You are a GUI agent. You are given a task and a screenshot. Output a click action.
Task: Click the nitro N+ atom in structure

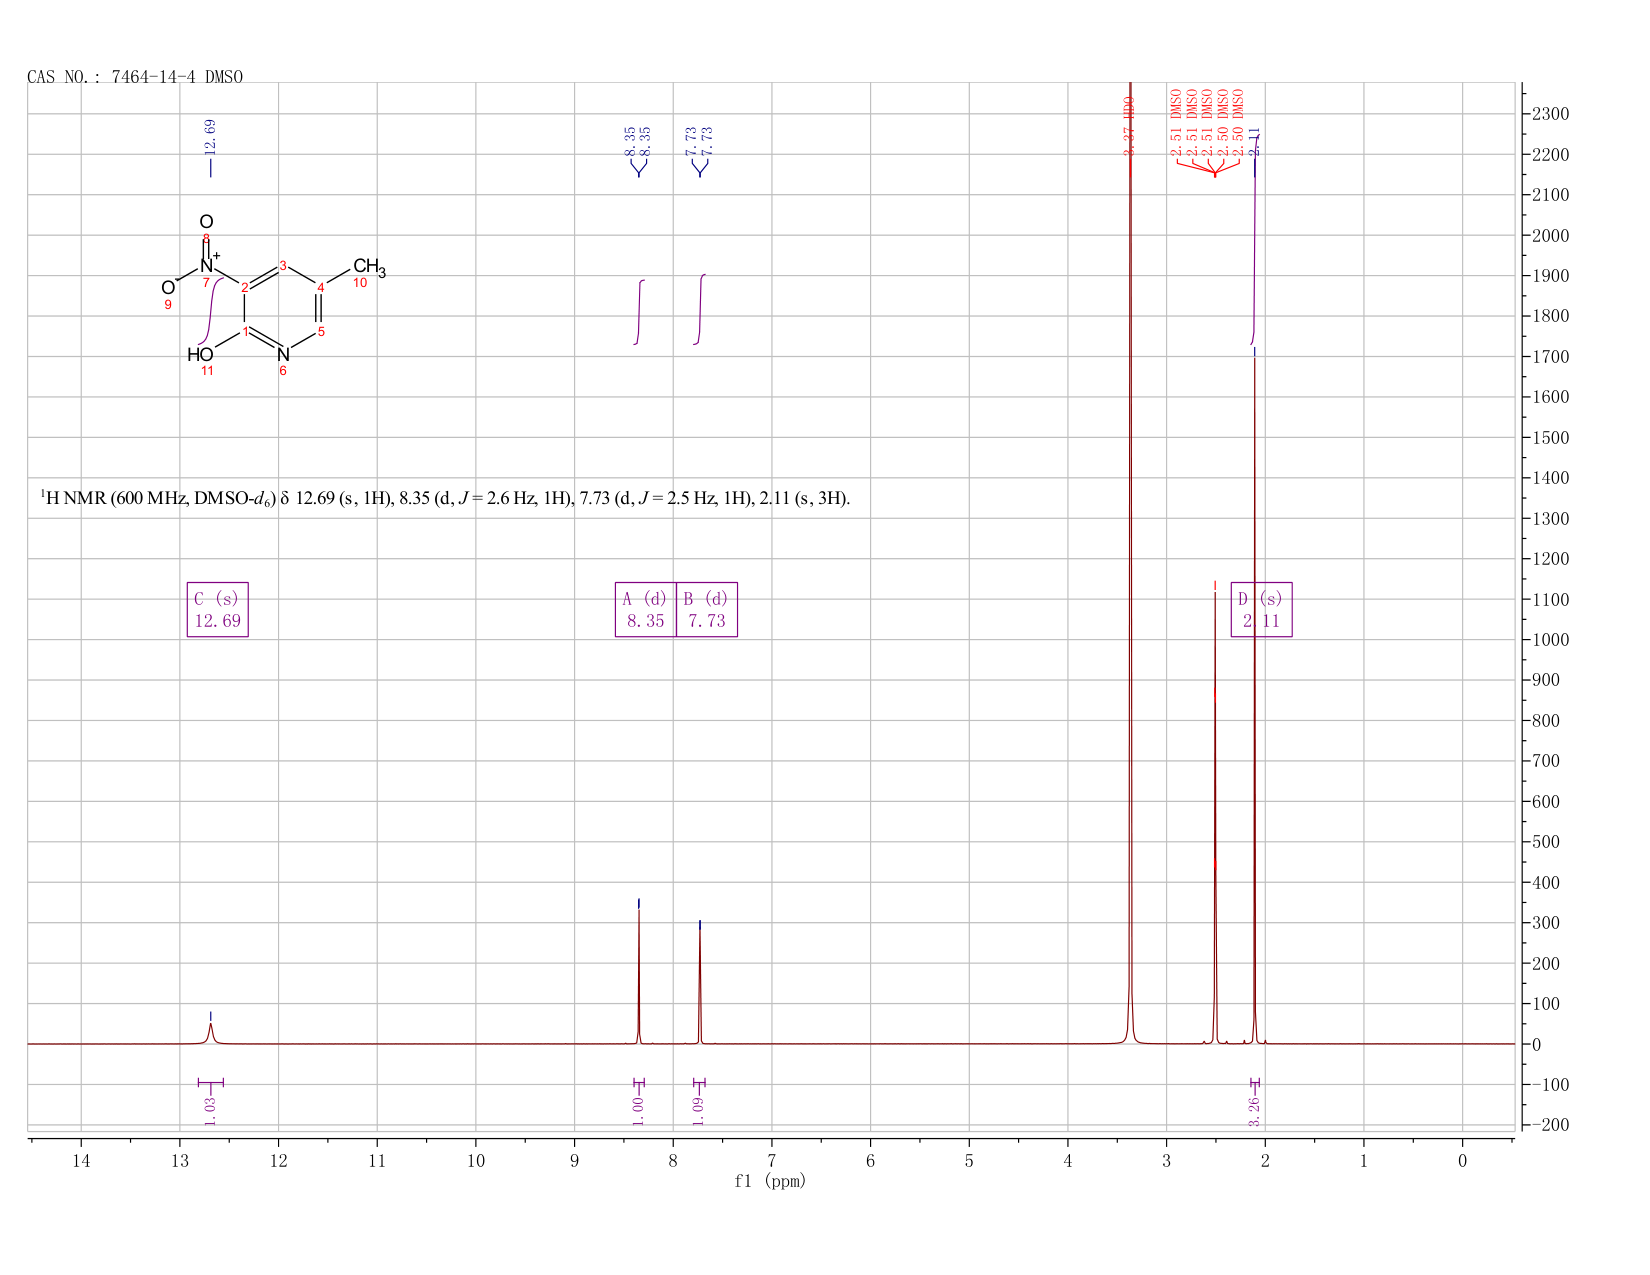point(208,265)
